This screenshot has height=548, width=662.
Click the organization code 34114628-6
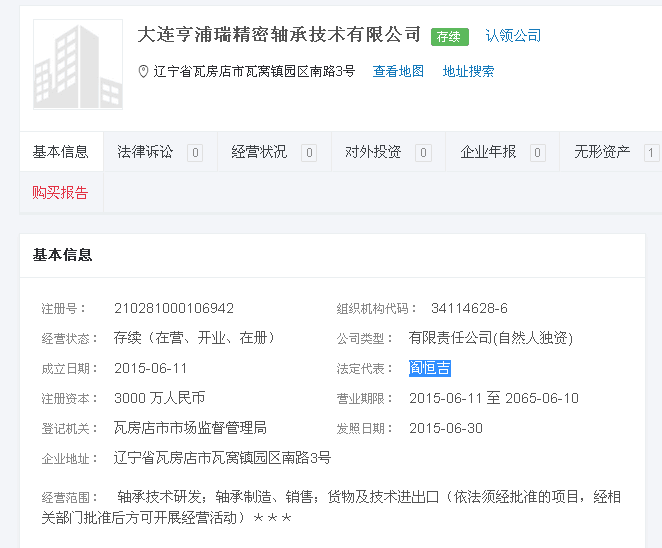(x=469, y=308)
